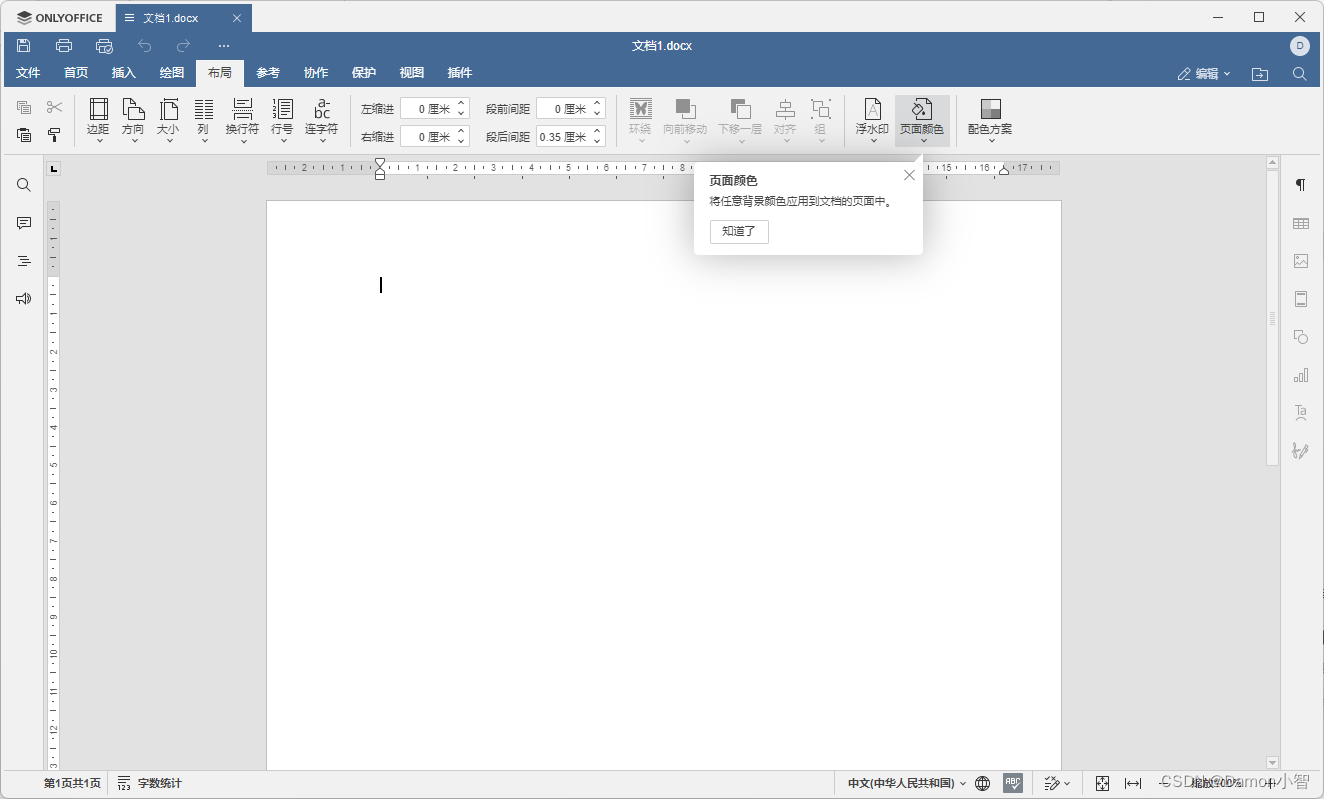Click the Quick Print icon
The width and height of the screenshot is (1324, 799).
coord(104,46)
